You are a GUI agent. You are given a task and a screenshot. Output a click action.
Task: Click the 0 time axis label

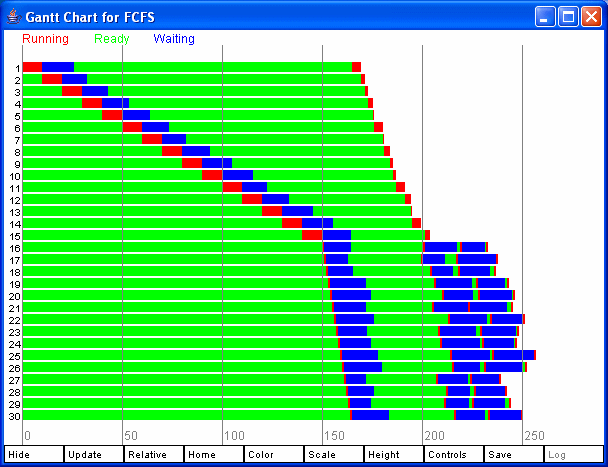pos(27,436)
